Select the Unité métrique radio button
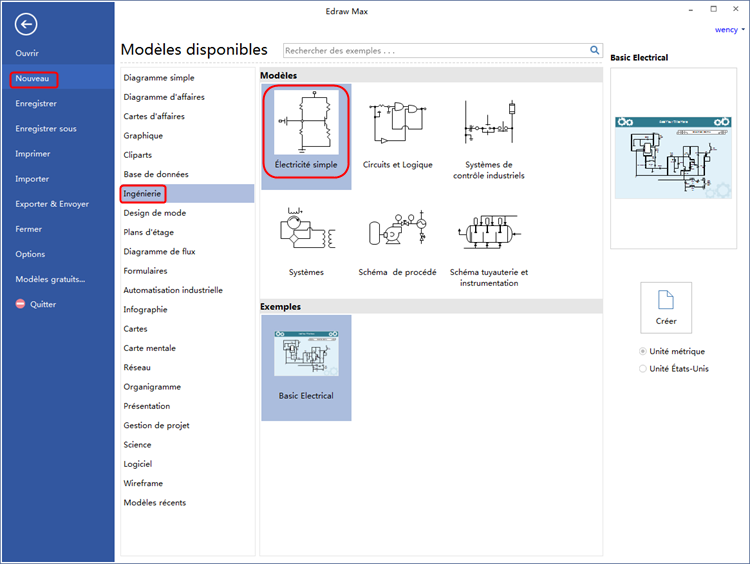750x564 pixels. click(x=643, y=351)
